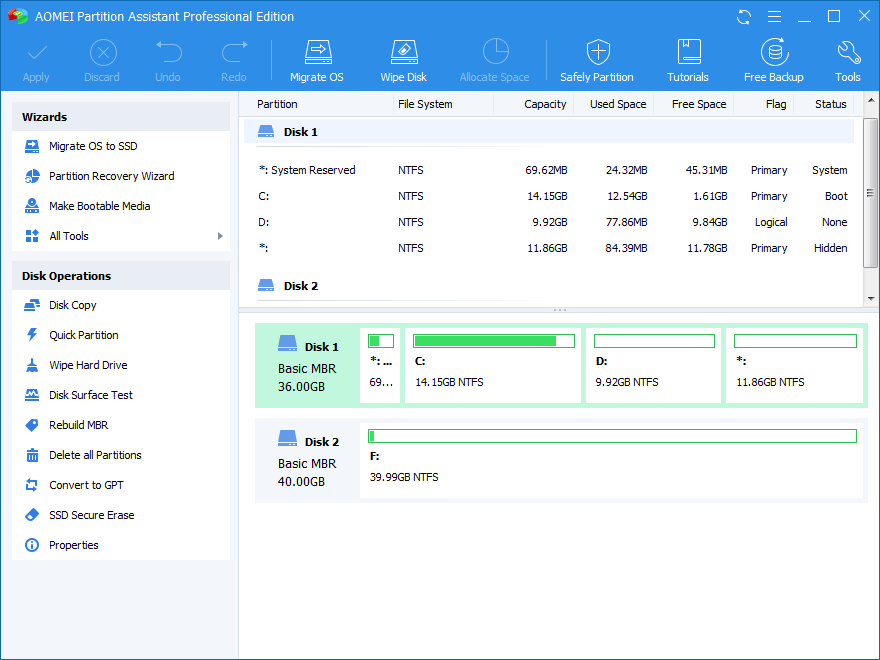
Task: Select Disk Copy operation
Action: 73,305
